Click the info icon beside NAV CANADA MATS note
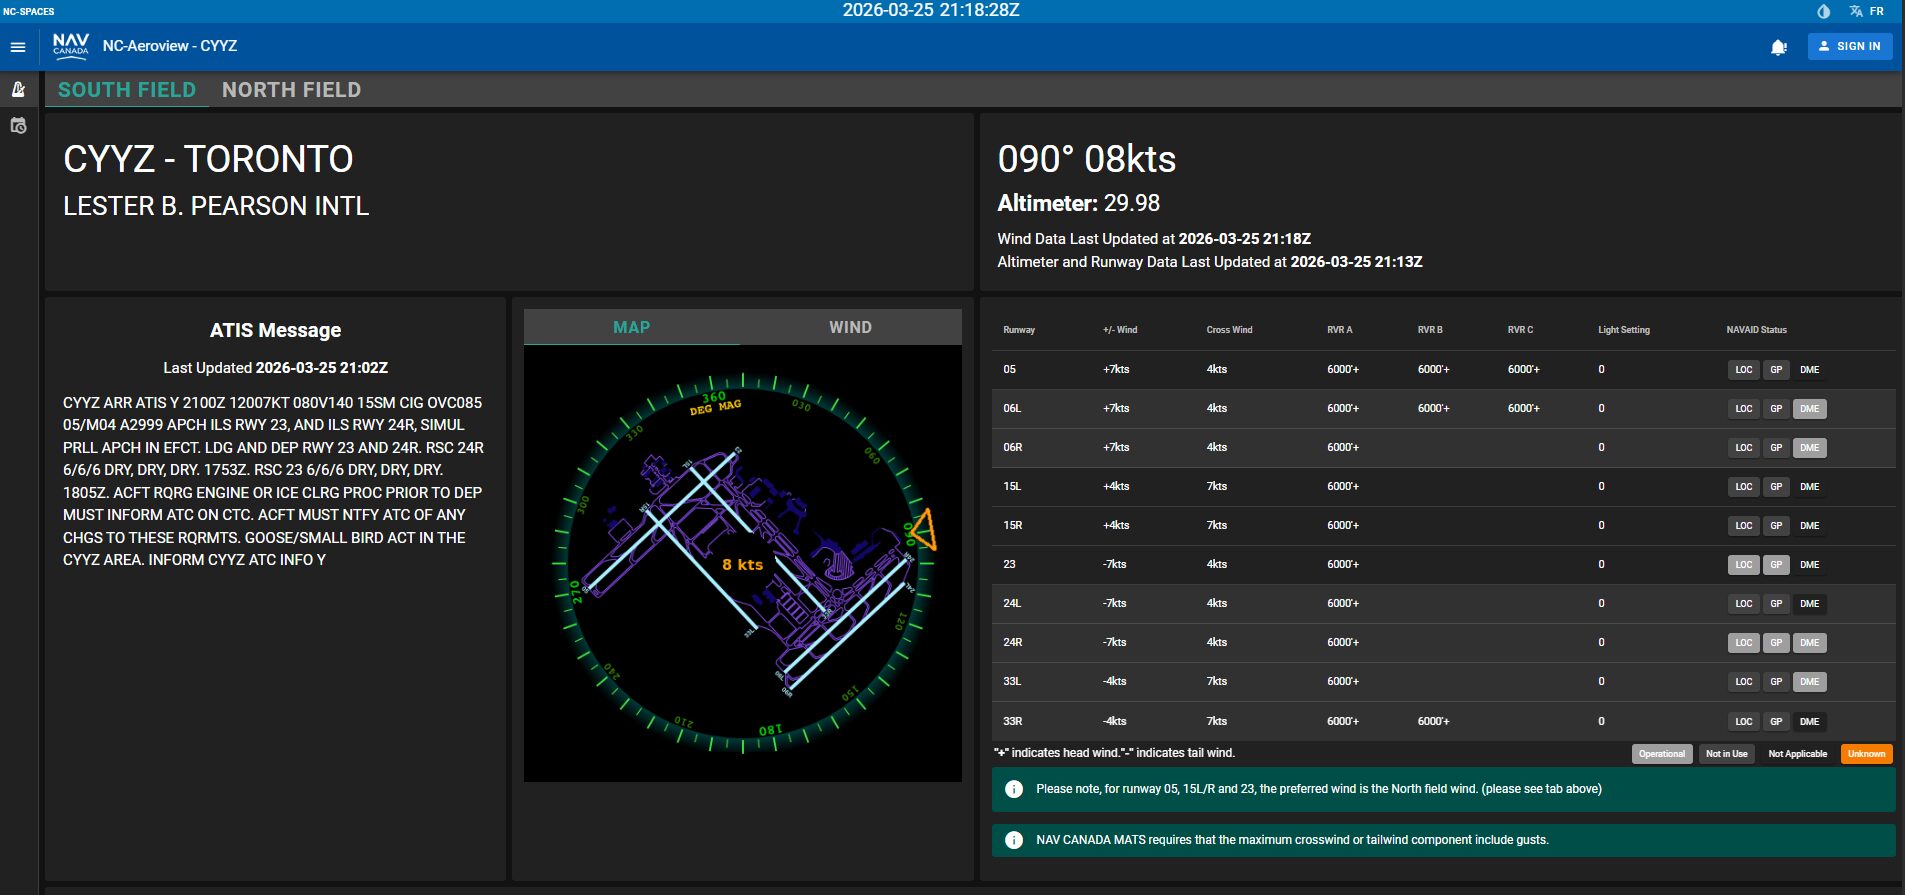This screenshot has width=1905, height=895. tap(1014, 840)
